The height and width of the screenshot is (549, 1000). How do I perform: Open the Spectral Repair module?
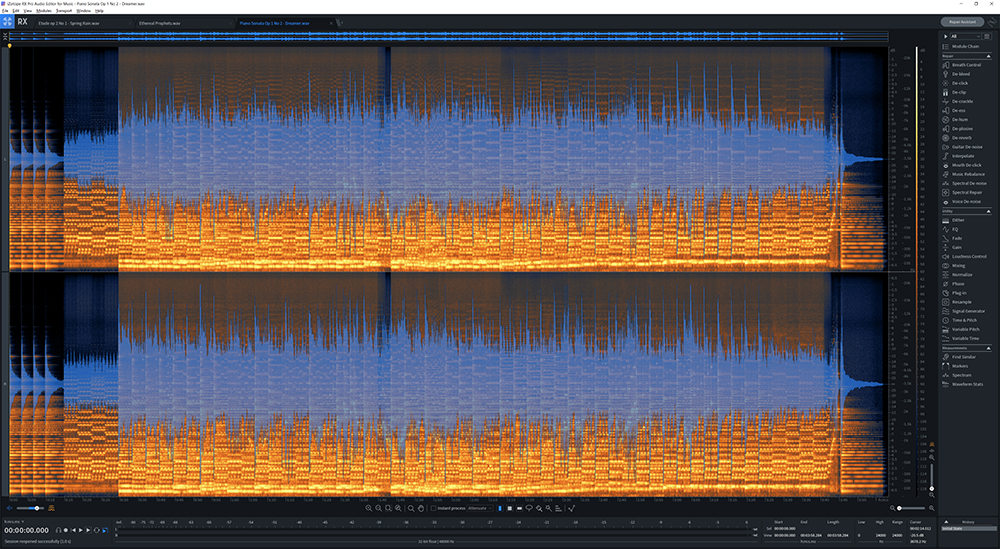click(965, 193)
